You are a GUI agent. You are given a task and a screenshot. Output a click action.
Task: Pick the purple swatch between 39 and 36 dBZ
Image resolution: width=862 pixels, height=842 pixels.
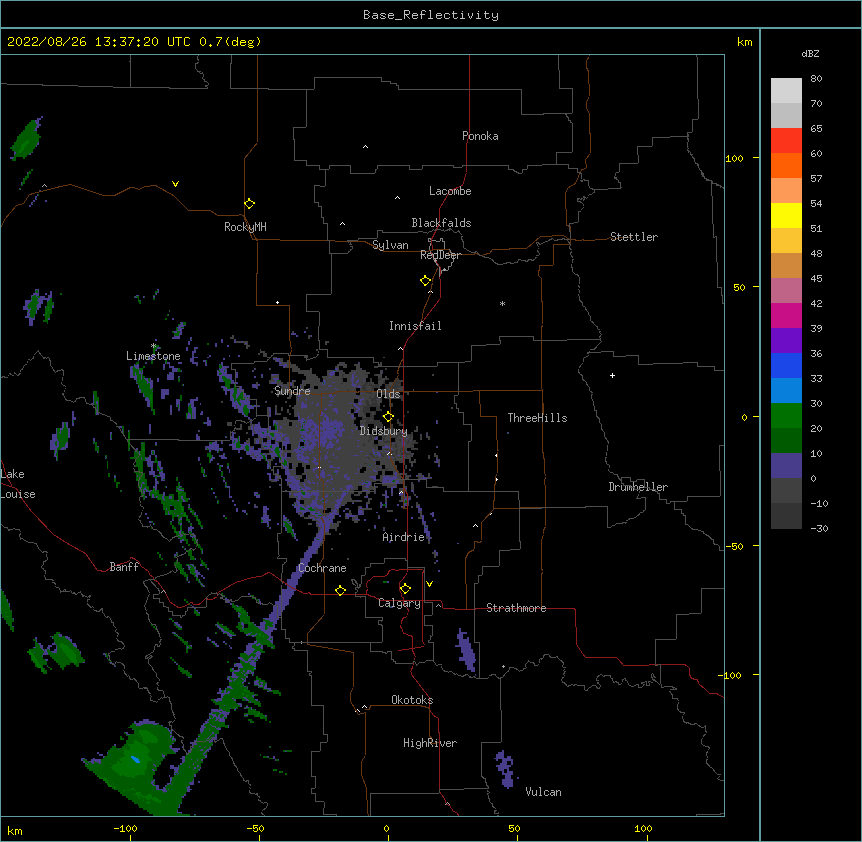point(786,340)
